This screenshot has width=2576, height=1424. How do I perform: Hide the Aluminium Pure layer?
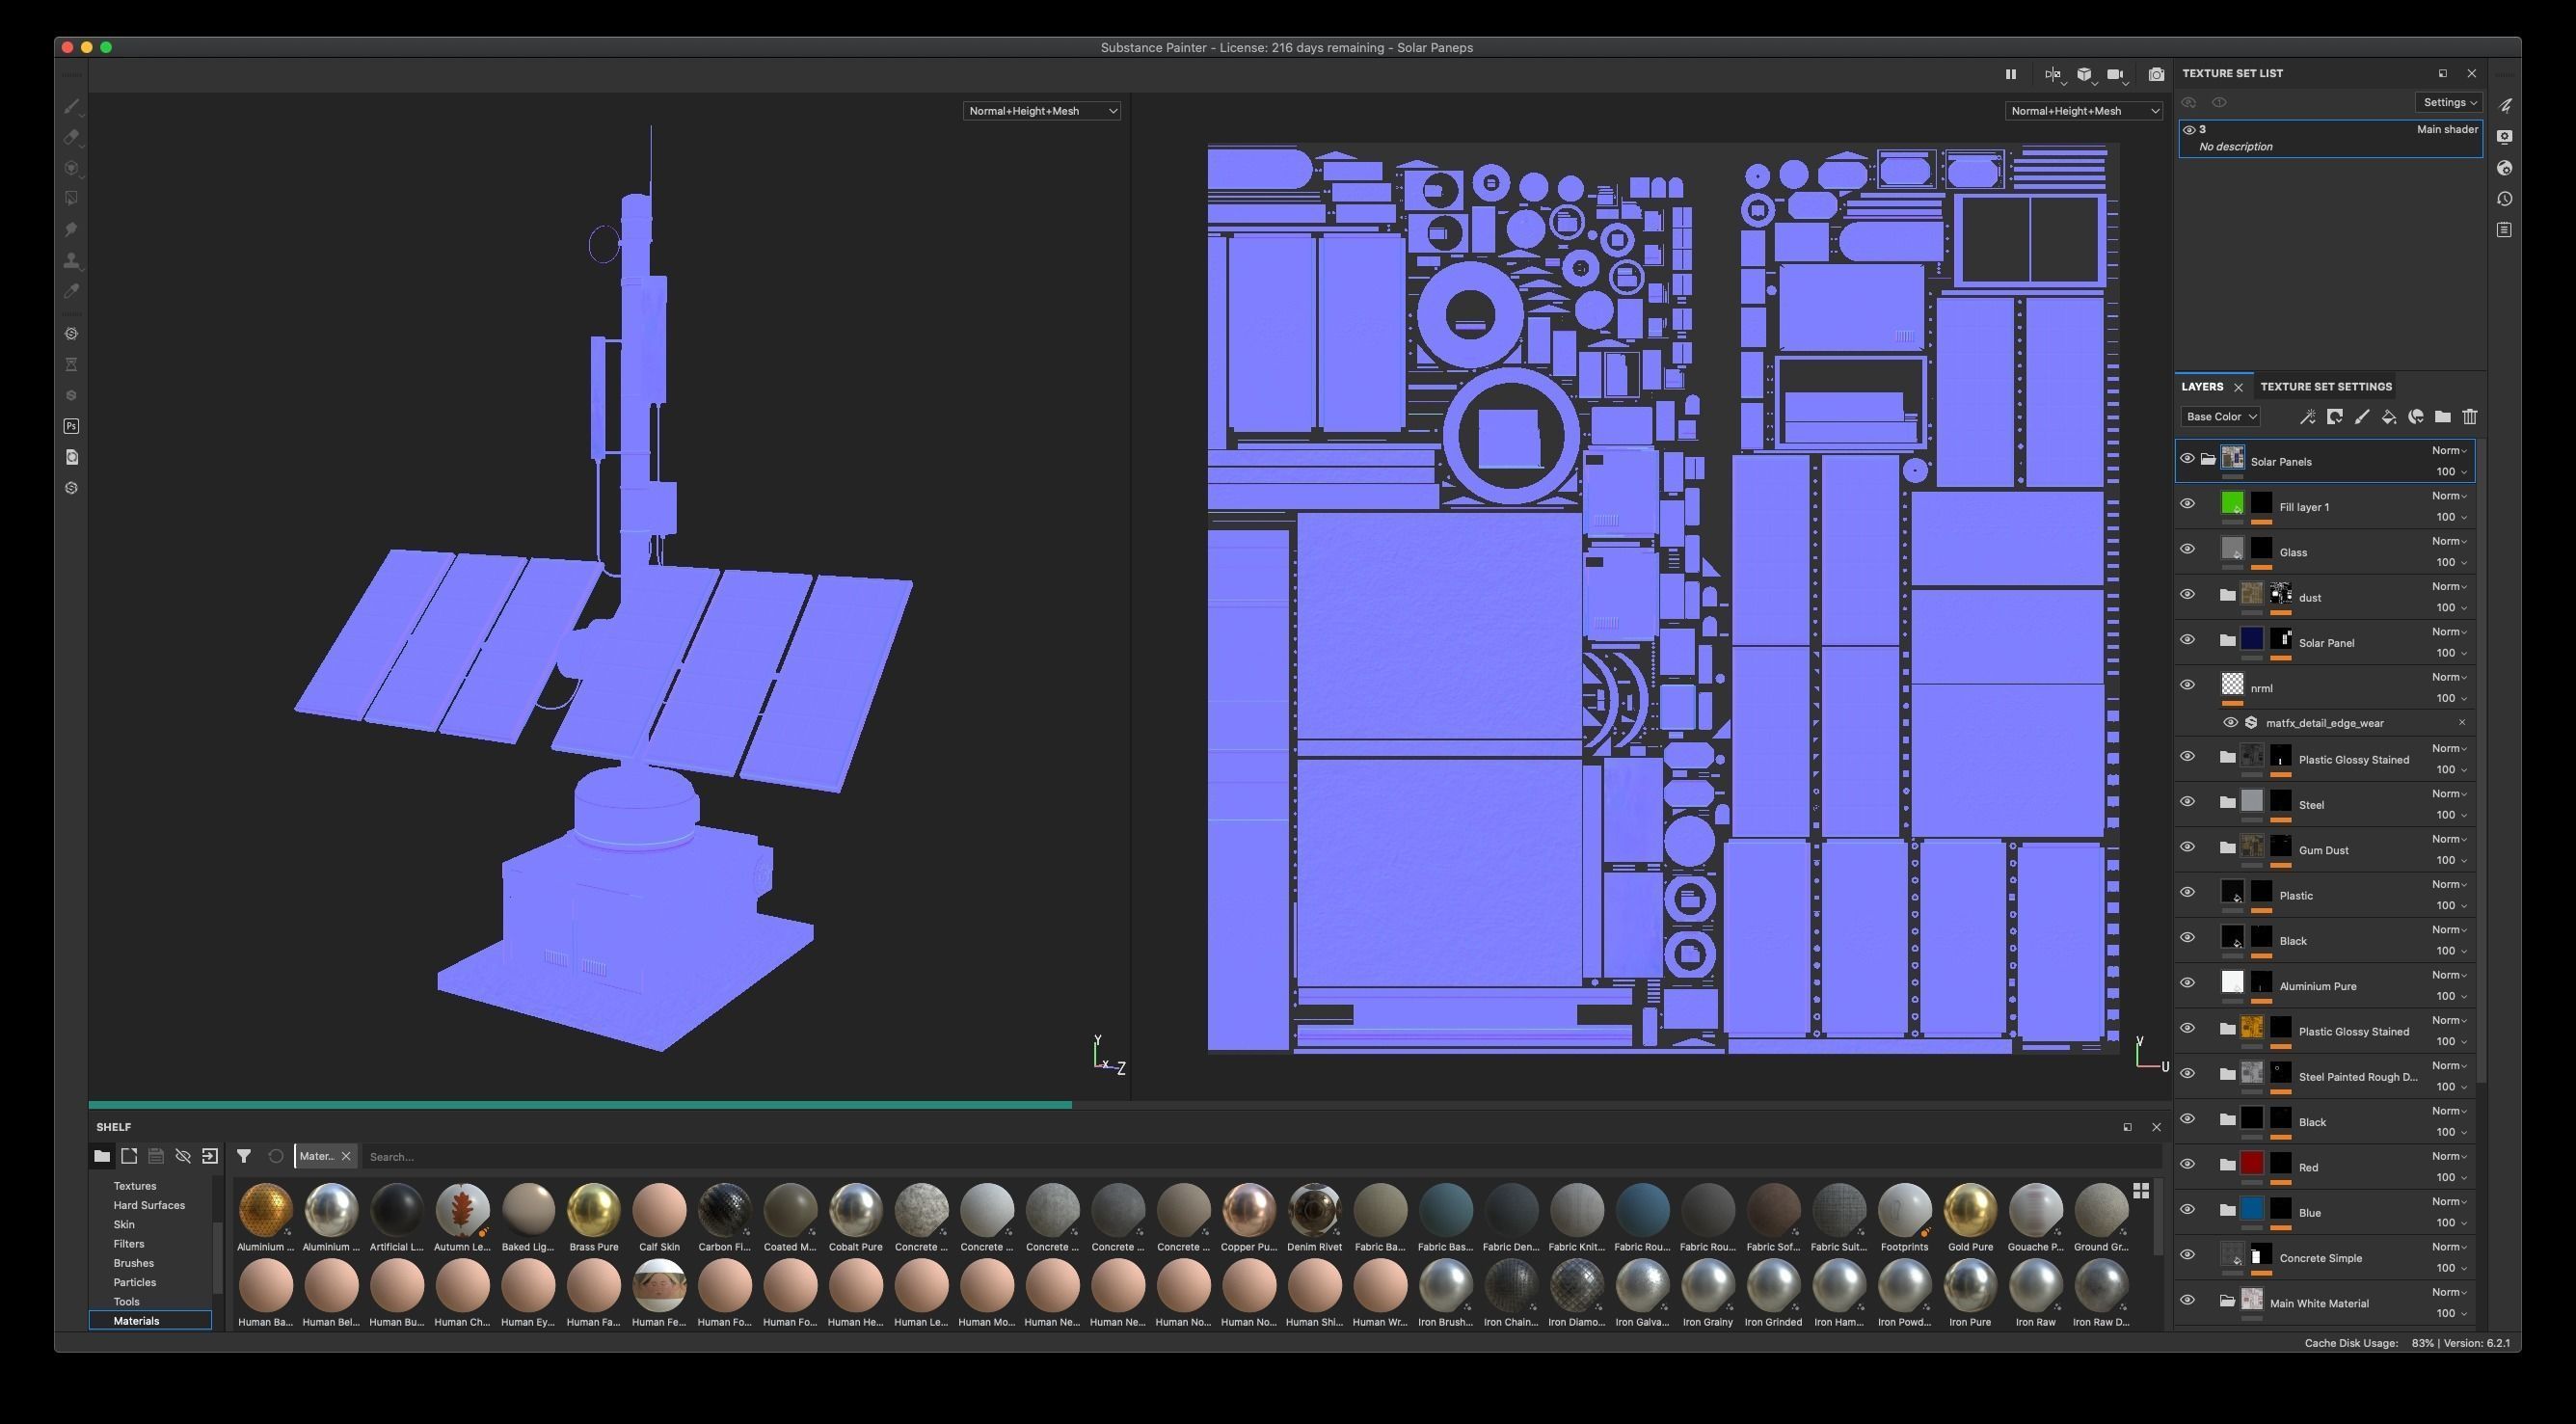click(x=2187, y=983)
